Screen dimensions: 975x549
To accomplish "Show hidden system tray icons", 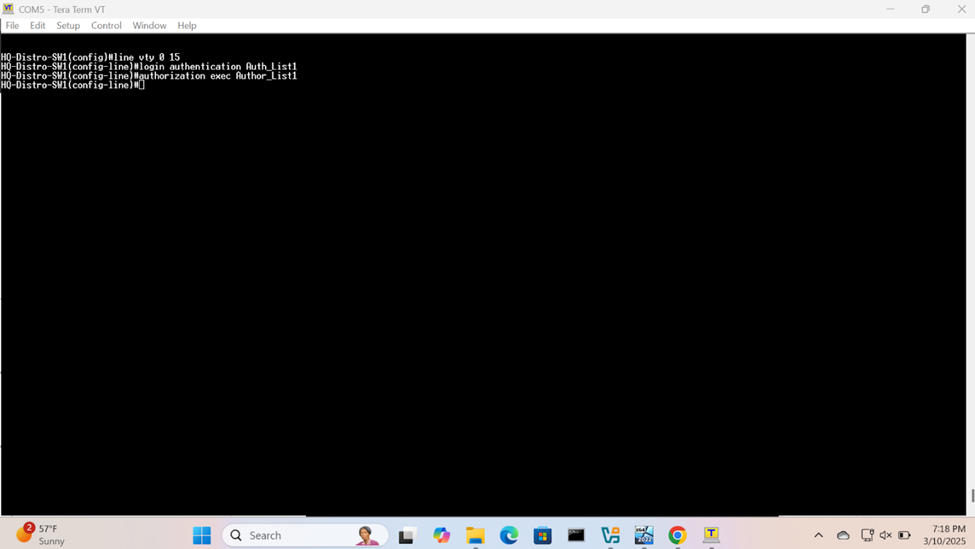I will click(818, 535).
